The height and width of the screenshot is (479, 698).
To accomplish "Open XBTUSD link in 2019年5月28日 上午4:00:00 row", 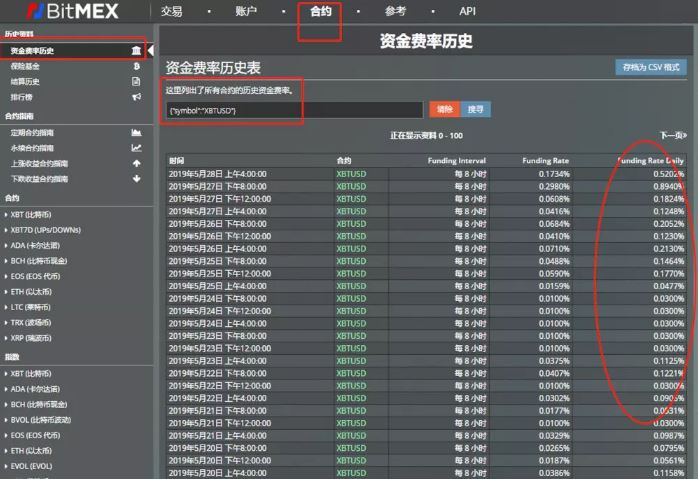I will click(351, 174).
